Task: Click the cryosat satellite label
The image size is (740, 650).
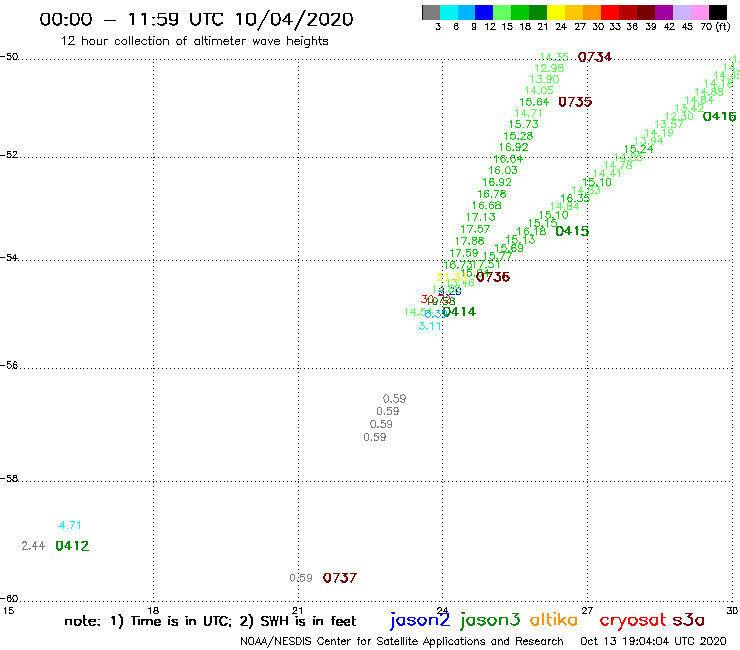Action: [633, 621]
